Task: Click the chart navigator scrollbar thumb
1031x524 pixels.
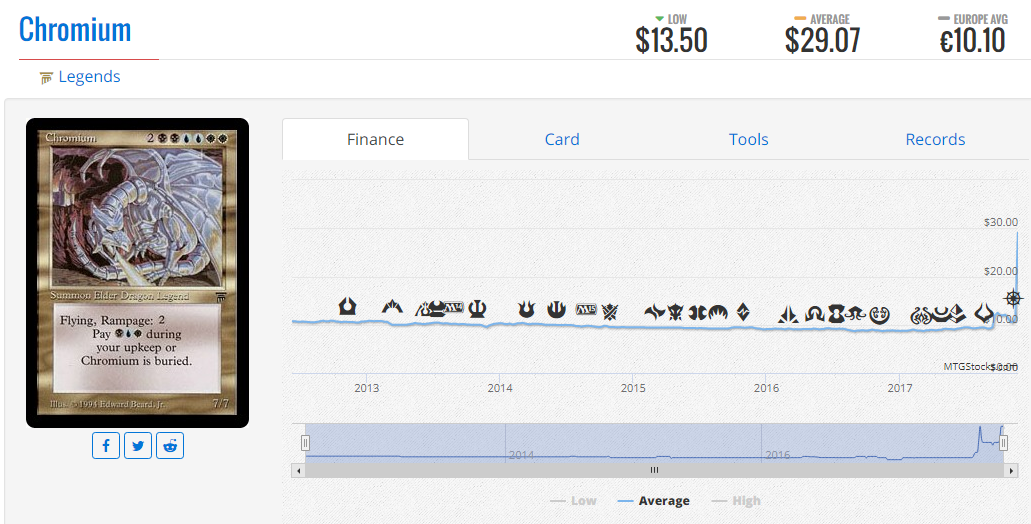Action: pos(654,470)
